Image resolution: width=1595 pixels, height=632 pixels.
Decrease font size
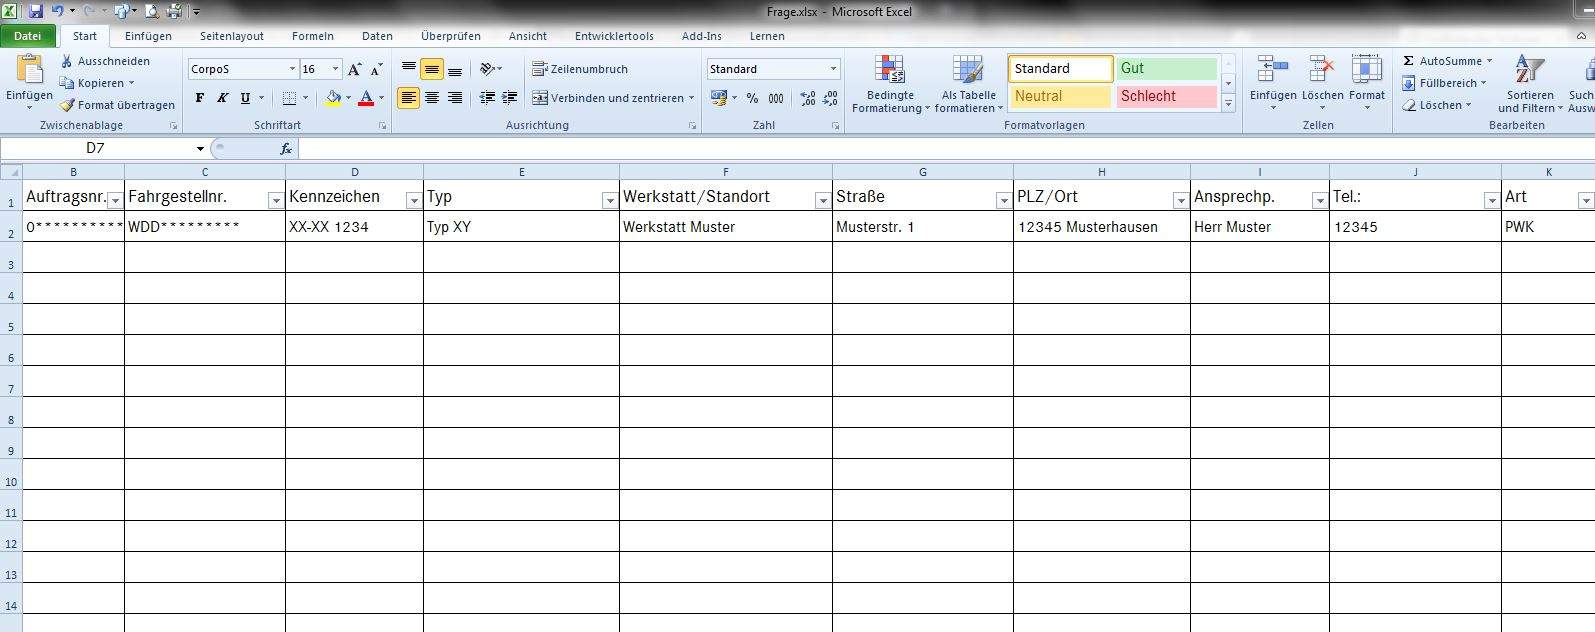tap(376, 69)
